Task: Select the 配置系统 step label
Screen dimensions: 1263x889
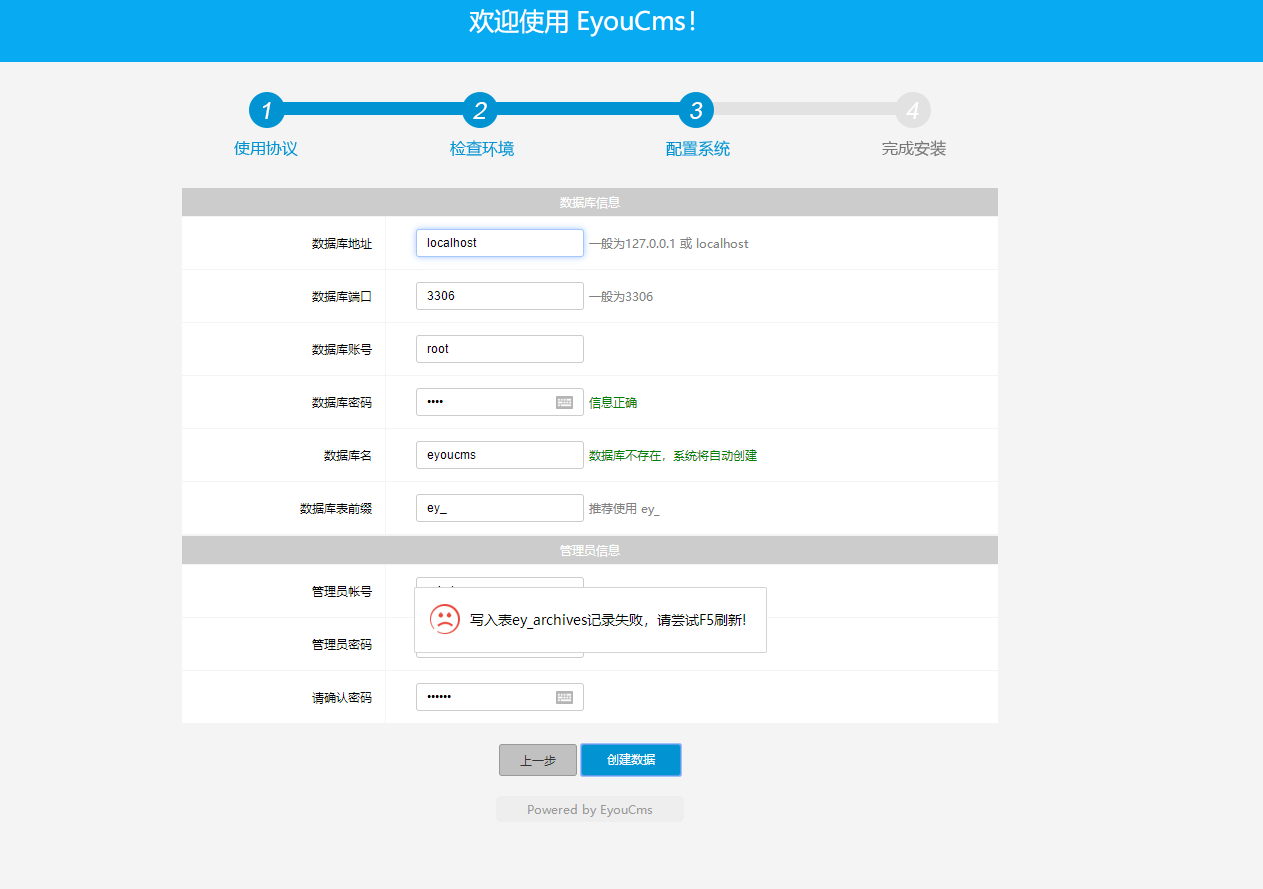Action: (x=698, y=149)
